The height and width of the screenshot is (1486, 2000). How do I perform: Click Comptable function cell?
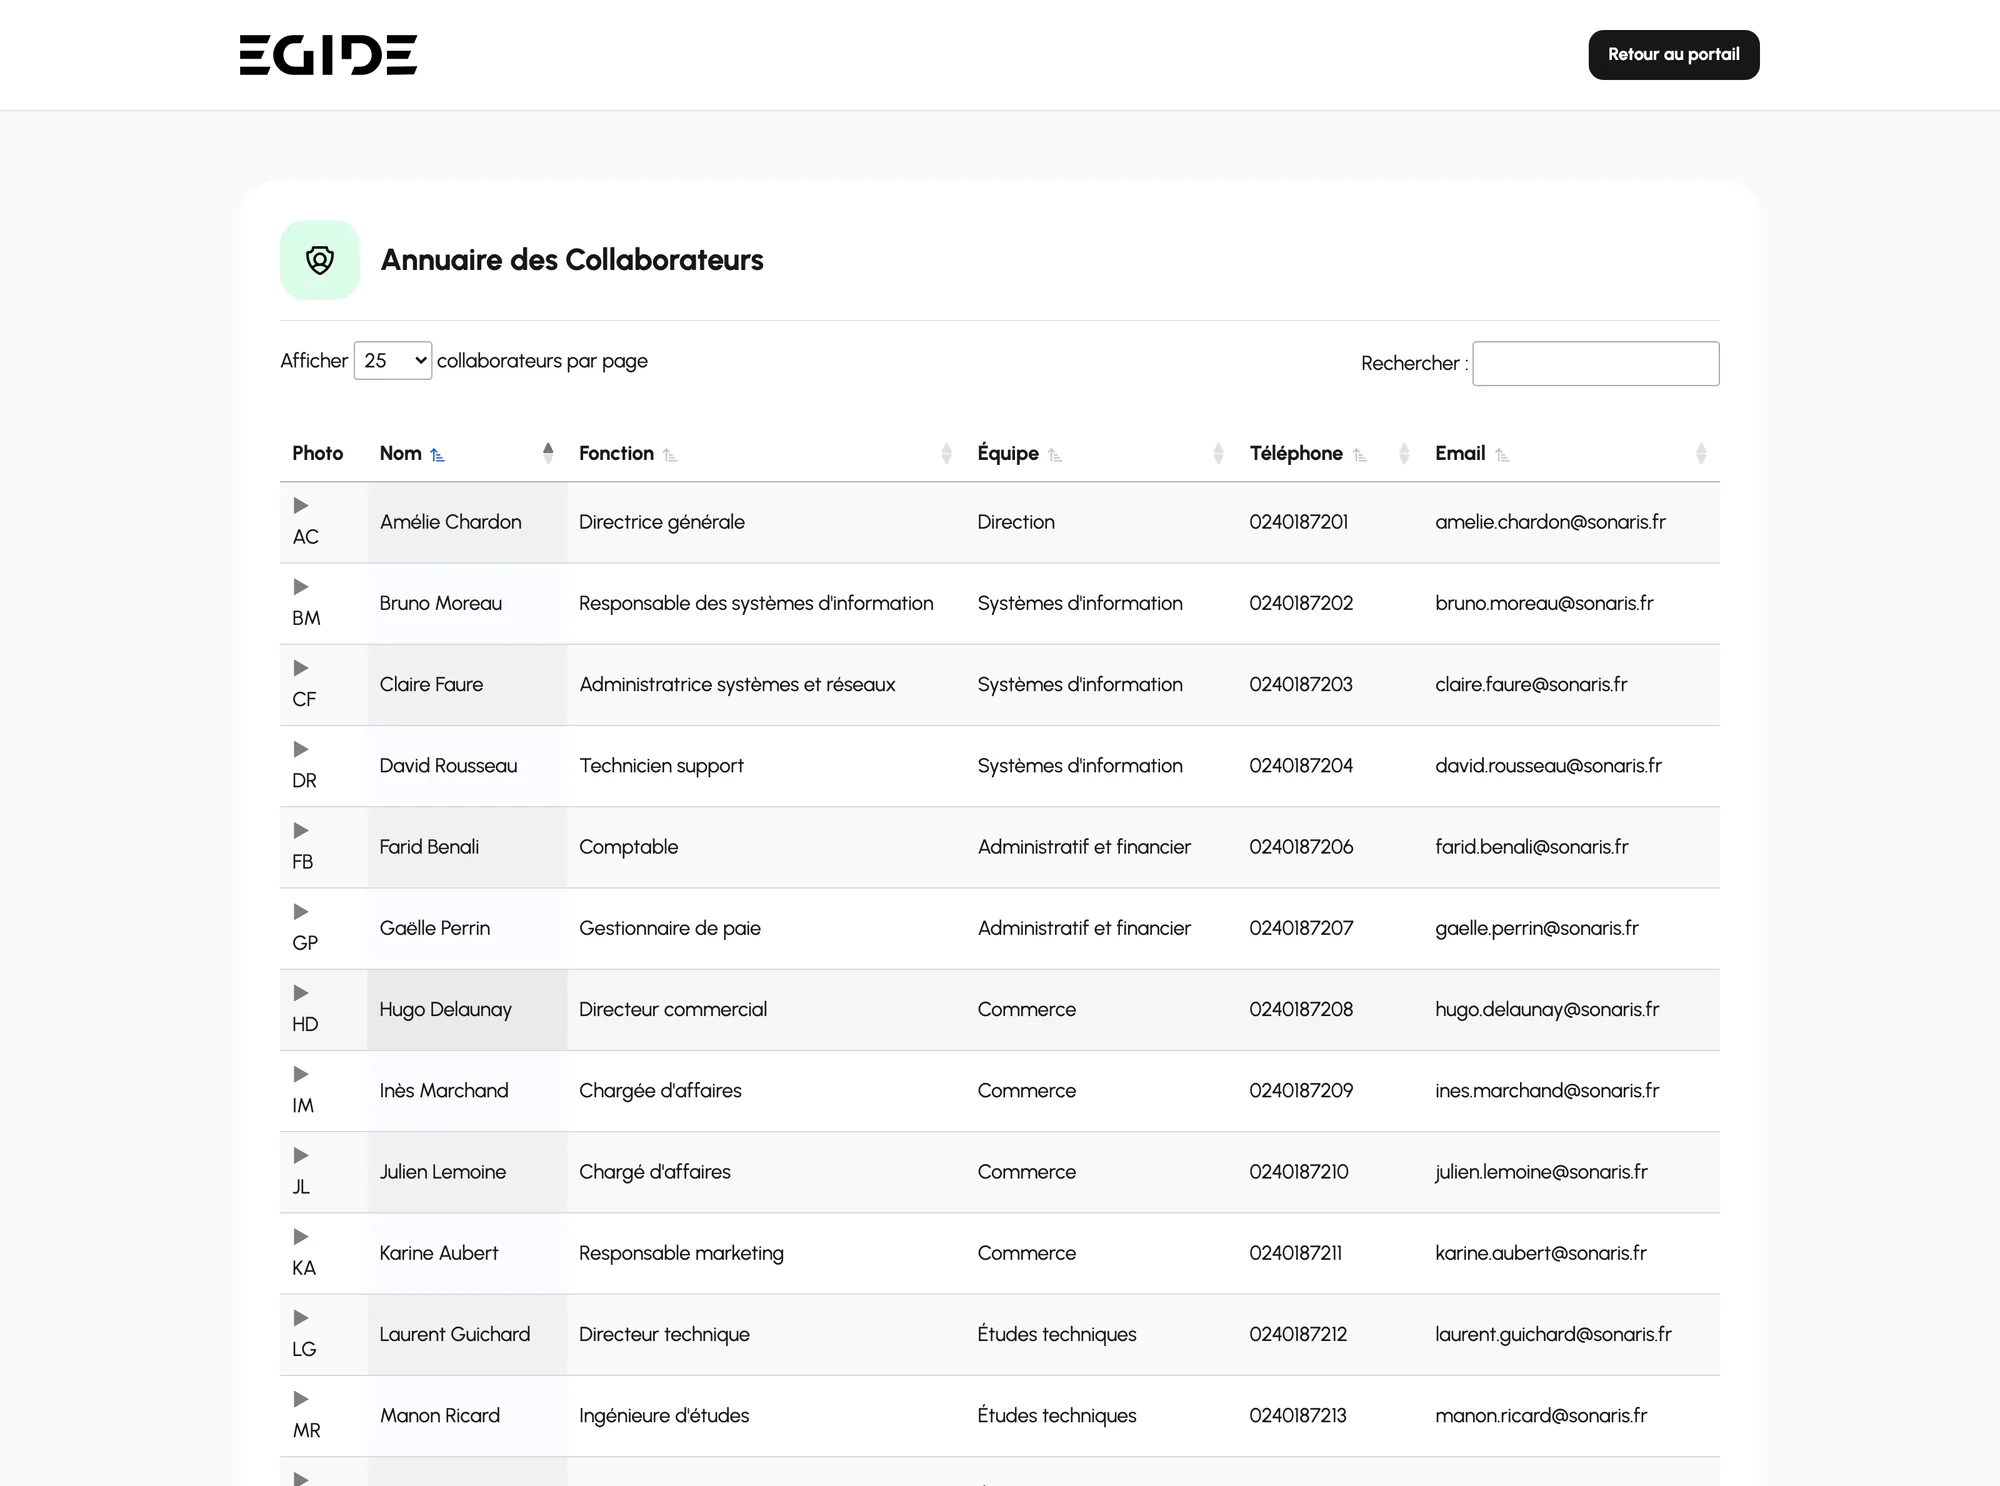pos(629,847)
